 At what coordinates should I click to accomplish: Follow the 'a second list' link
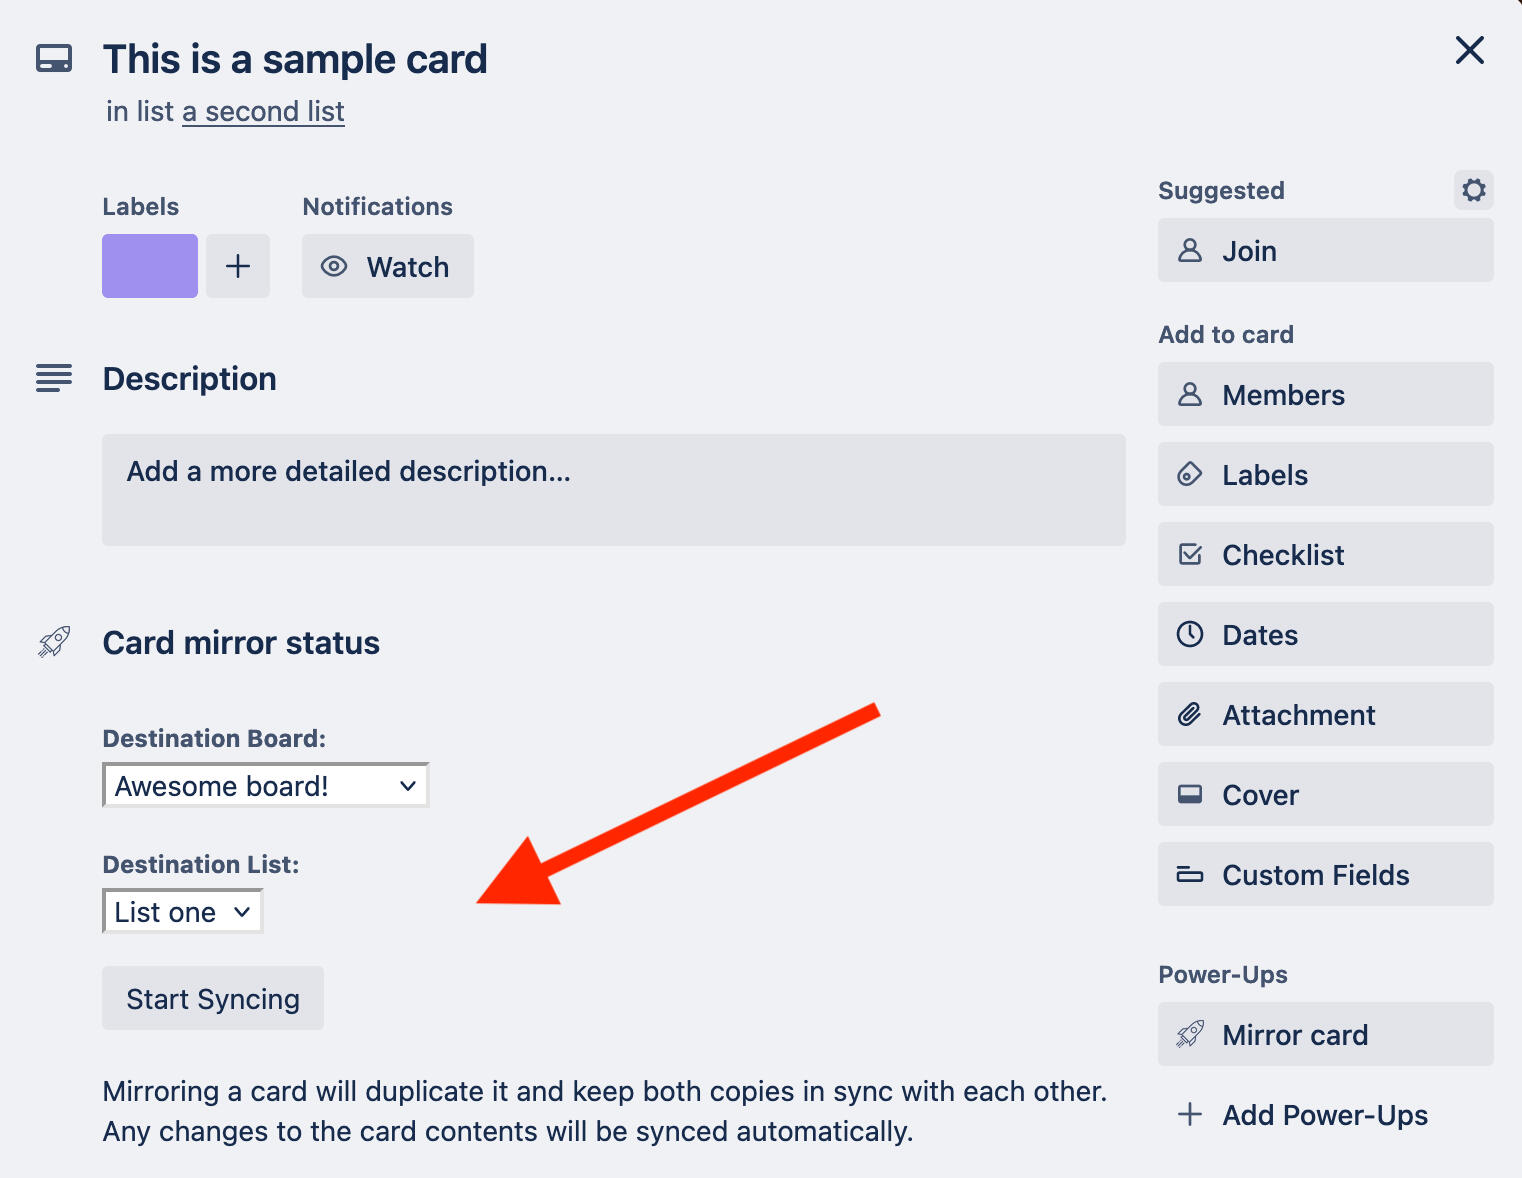(x=263, y=111)
